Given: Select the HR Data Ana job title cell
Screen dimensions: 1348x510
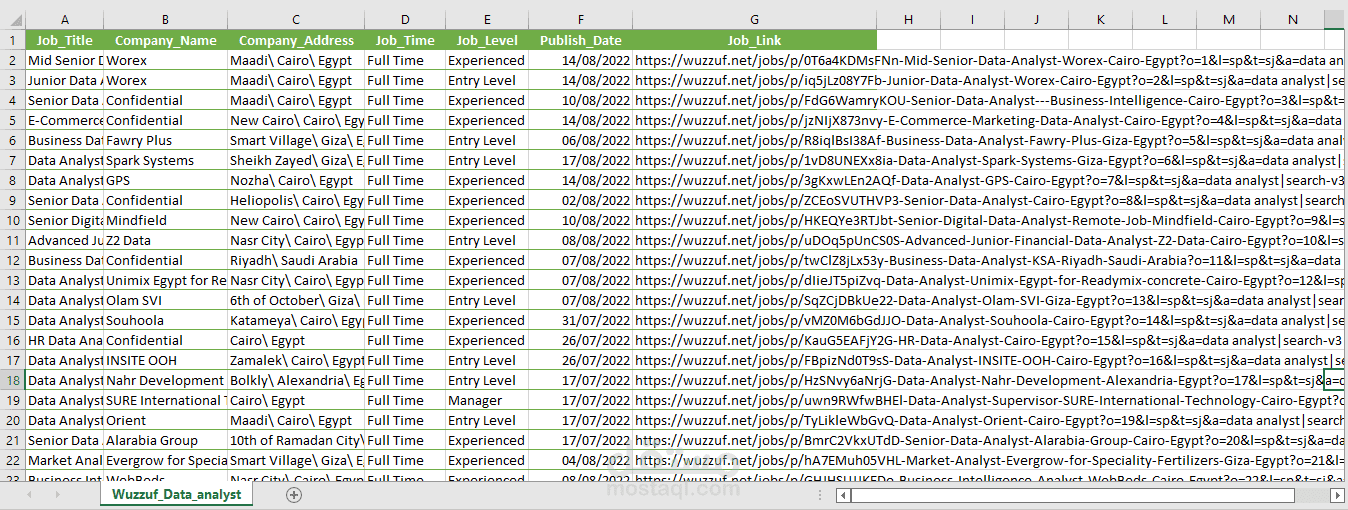Looking at the screenshot, I should tap(65, 340).
